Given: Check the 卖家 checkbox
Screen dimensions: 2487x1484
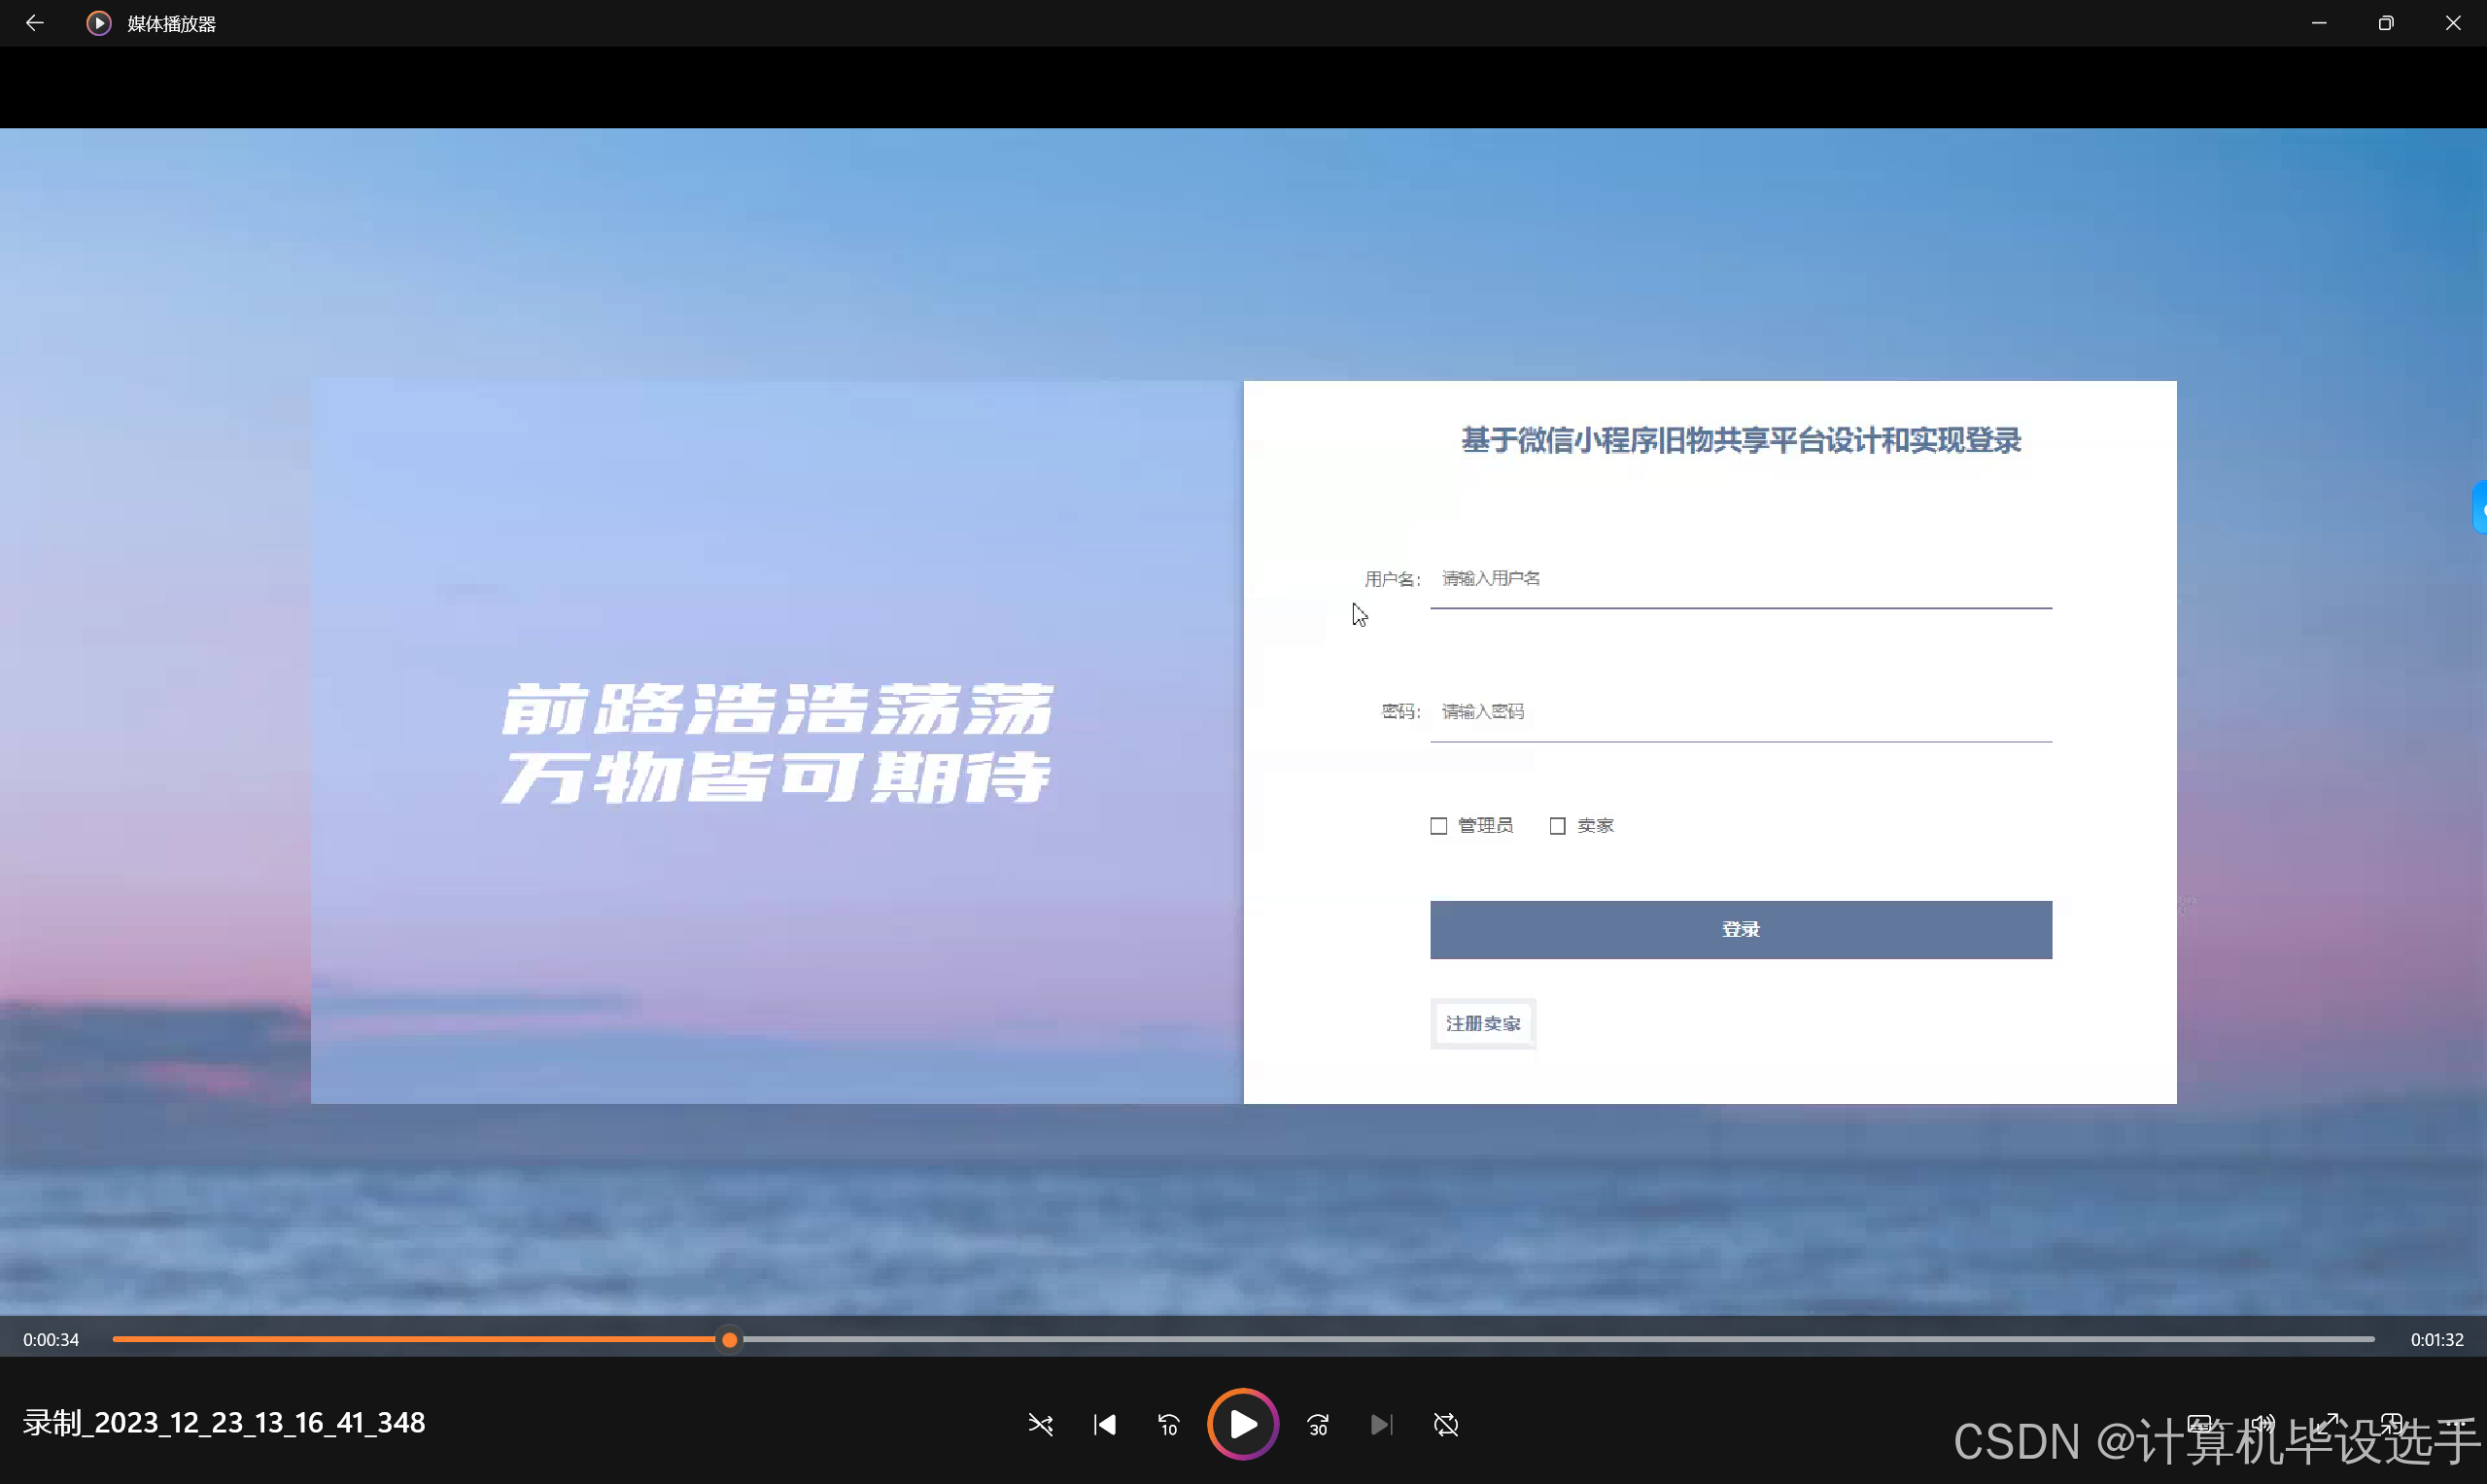Looking at the screenshot, I should pos(1557,826).
